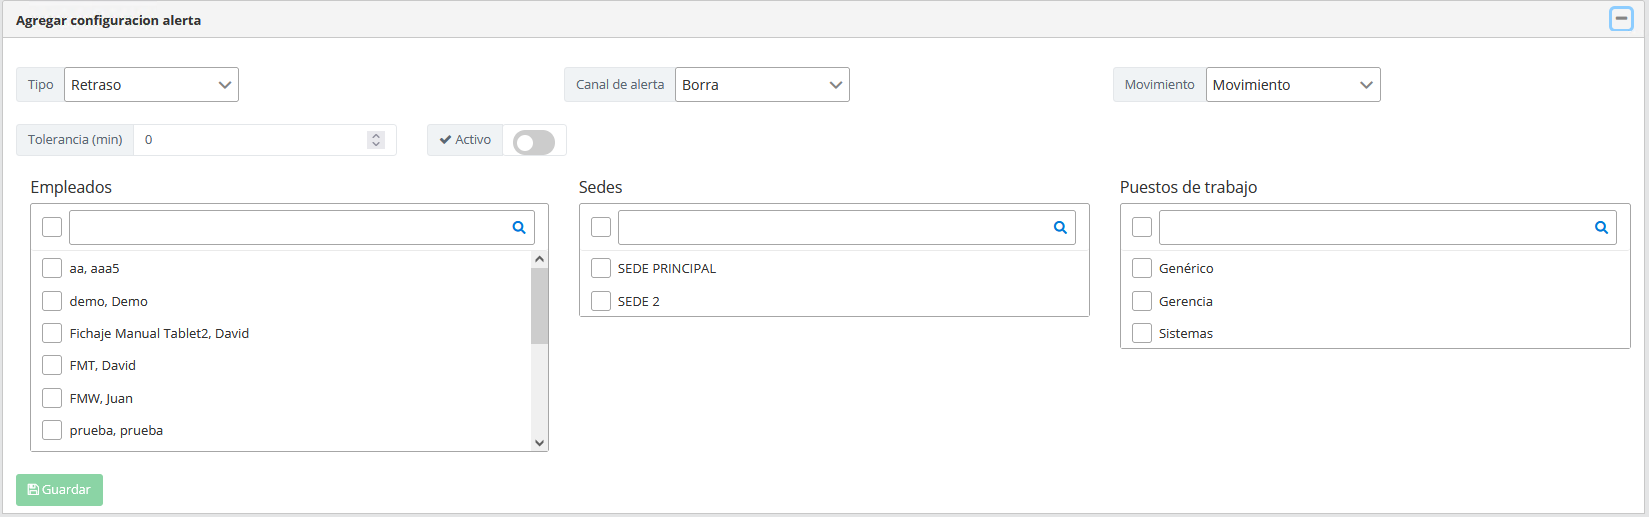Click the Empleados list scrollbar thumb
Screen dimensions: 1649x517
539,305
